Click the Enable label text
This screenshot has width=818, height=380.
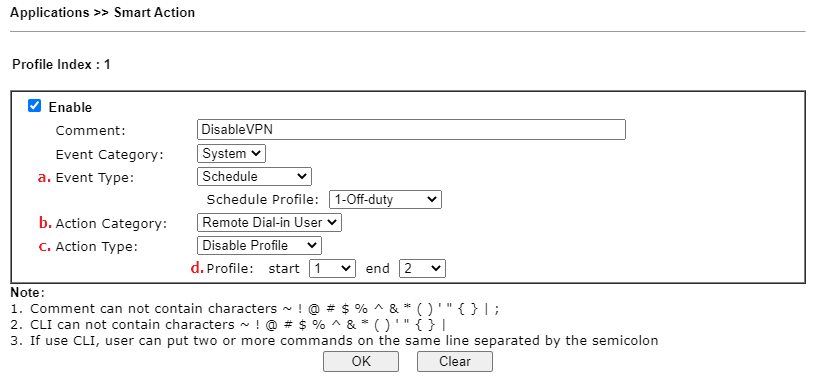click(x=70, y=108)
